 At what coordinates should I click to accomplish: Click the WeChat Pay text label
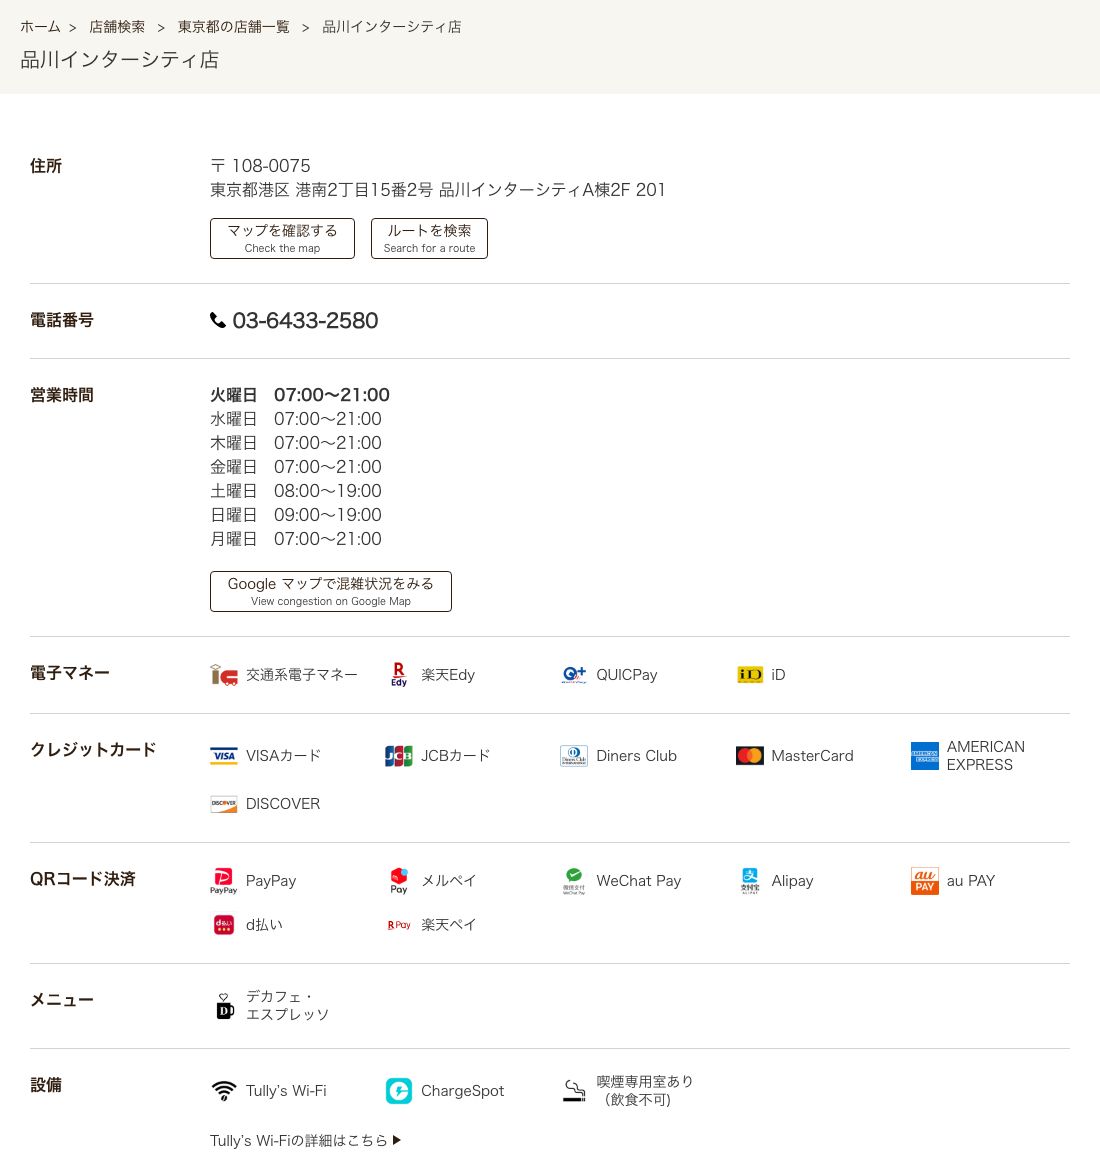[639, 881]
